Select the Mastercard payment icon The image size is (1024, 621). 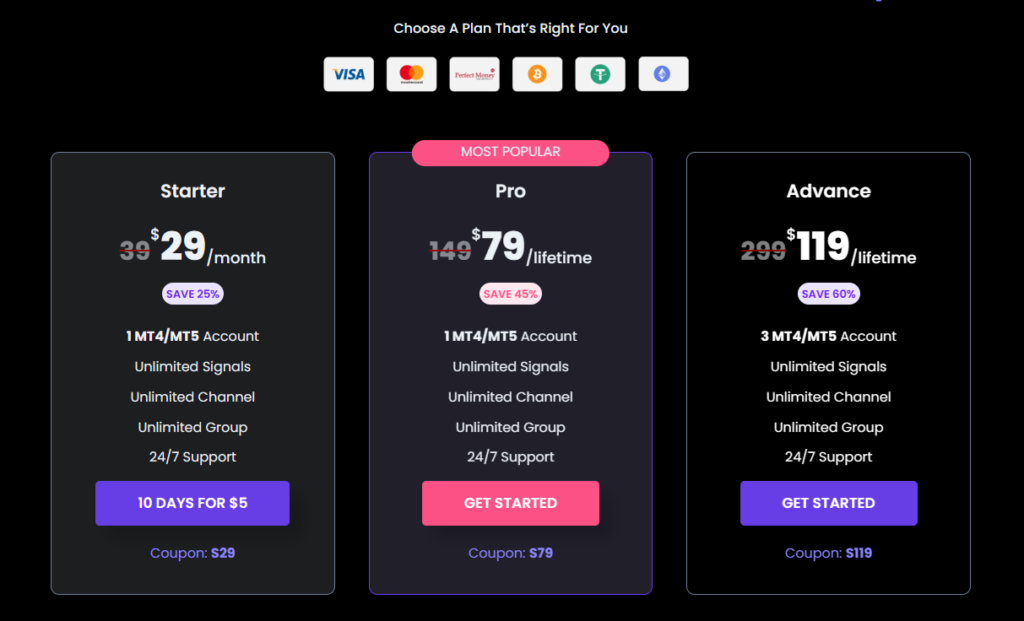point(411,74)
